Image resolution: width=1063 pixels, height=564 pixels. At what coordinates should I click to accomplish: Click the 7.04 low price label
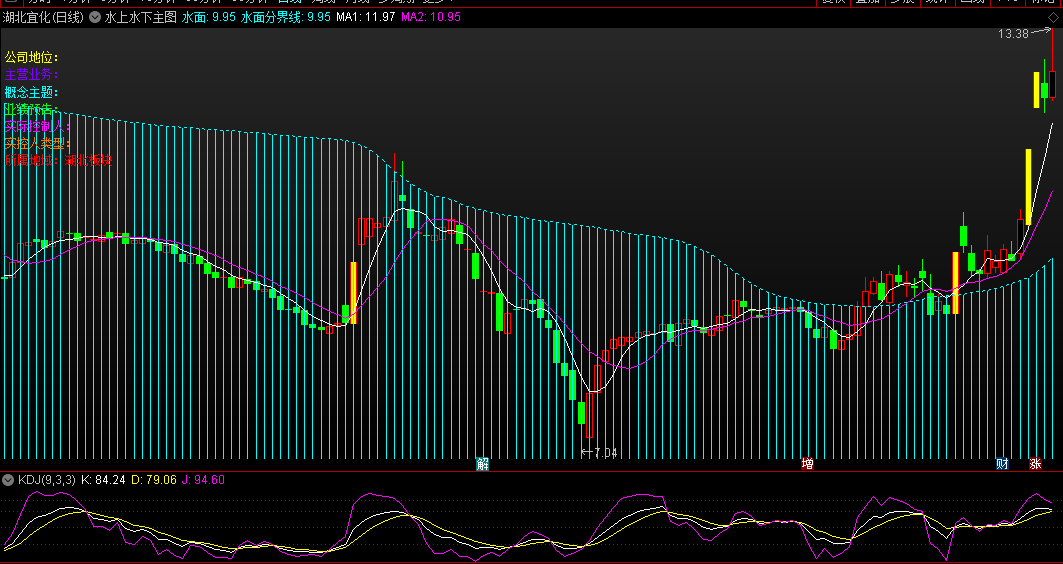(x=604, y=453)
